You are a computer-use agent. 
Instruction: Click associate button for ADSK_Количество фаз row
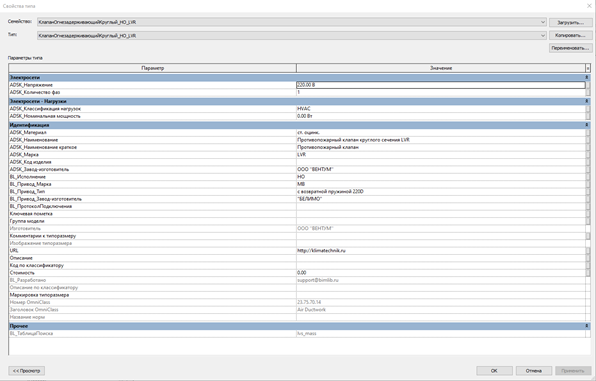pos(588,92)
